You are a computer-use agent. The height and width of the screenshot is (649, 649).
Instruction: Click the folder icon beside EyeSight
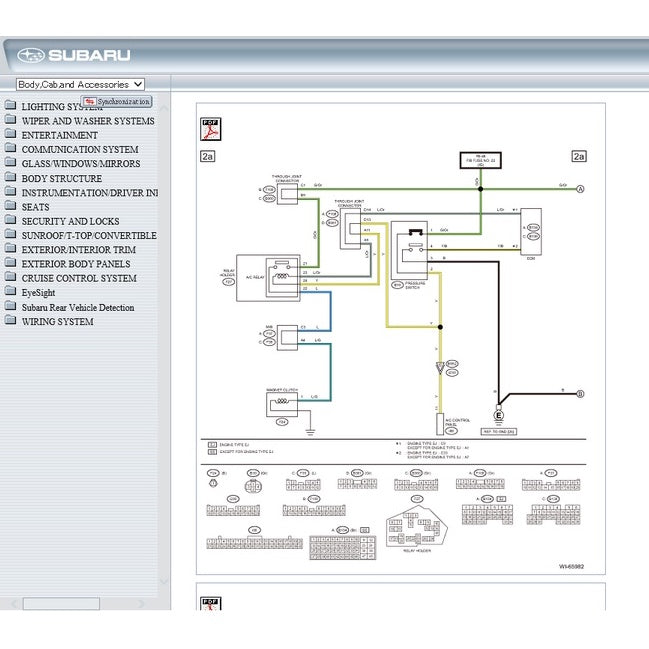coord(10,293)
